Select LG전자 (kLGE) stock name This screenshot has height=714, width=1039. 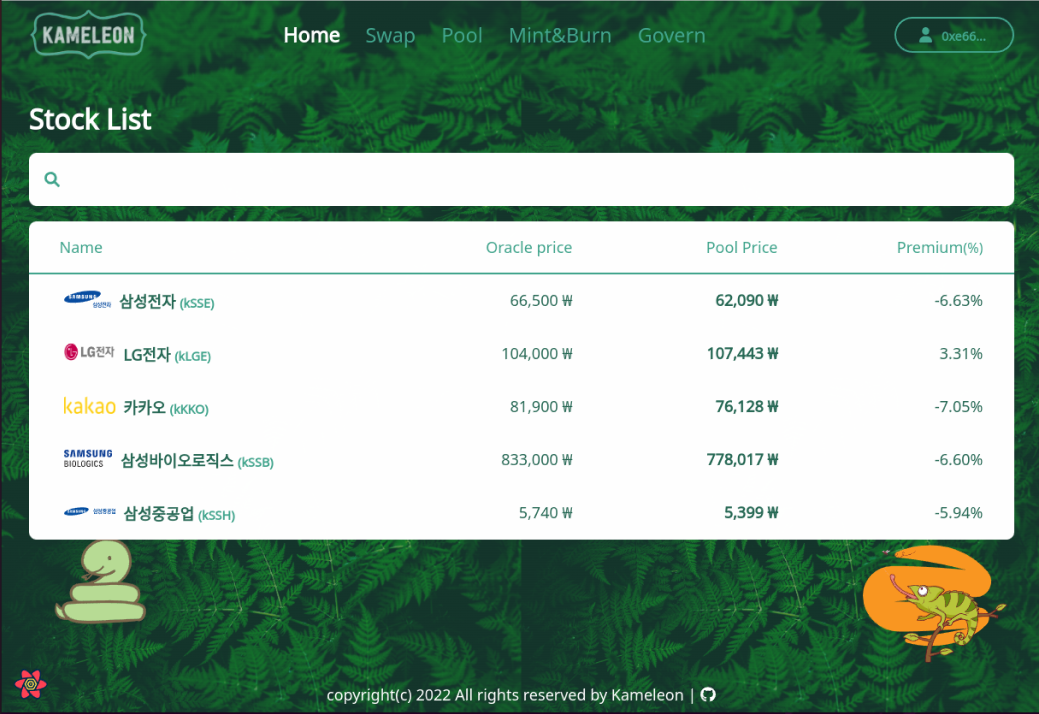coord(167,355)
